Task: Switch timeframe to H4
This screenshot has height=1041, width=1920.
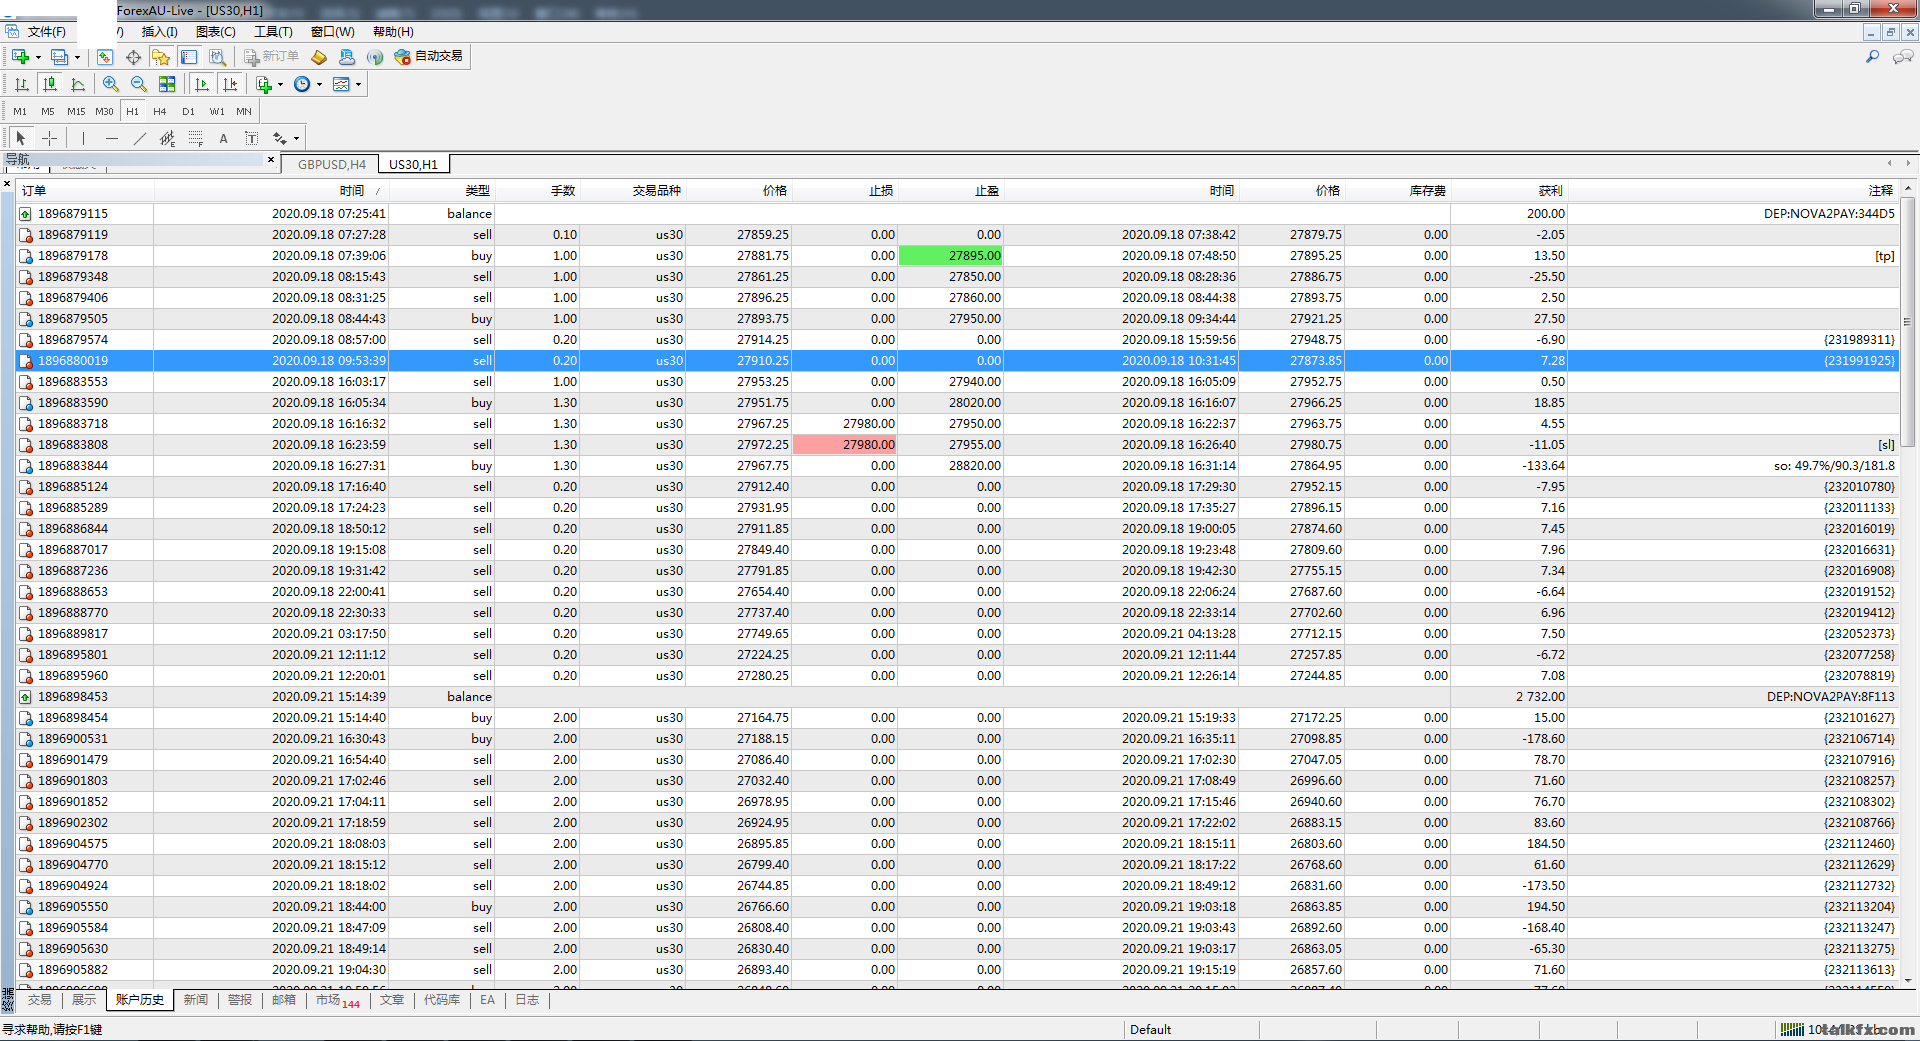Action: point(160,112)
